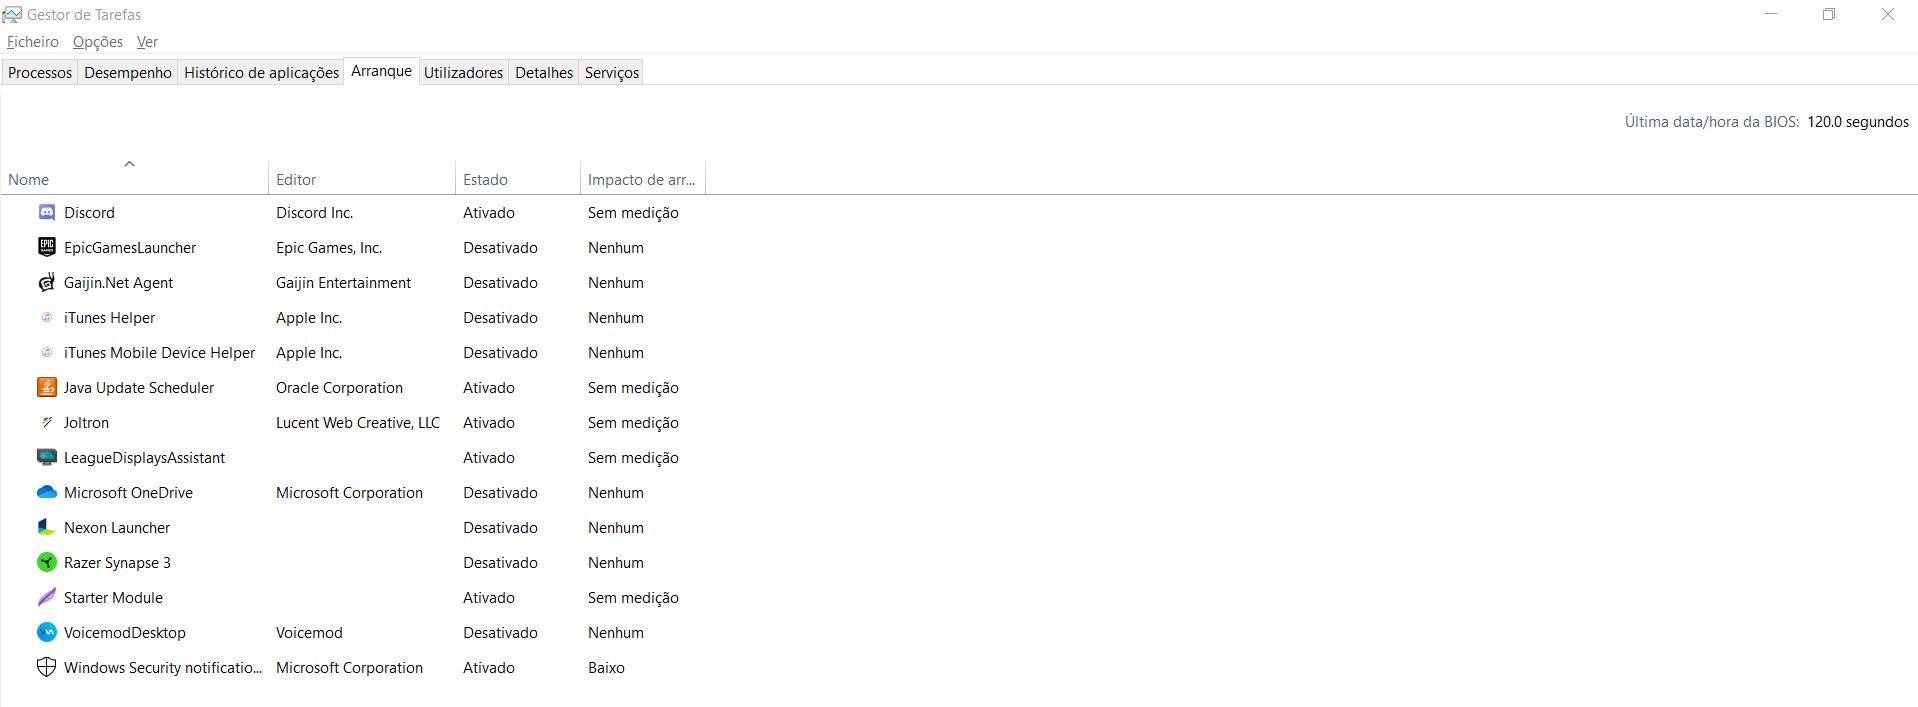Click the Starter Module feather icon
The image size is (1918, 707).
46,597
